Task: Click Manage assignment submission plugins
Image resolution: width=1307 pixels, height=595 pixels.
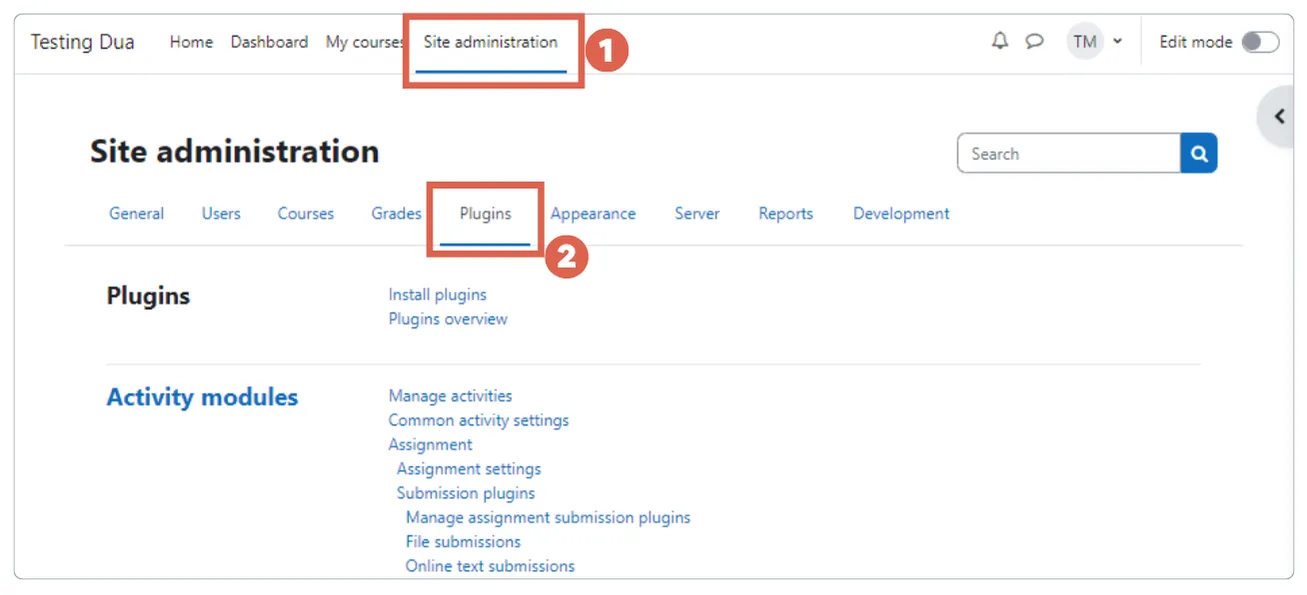Action: pos(547,517)
